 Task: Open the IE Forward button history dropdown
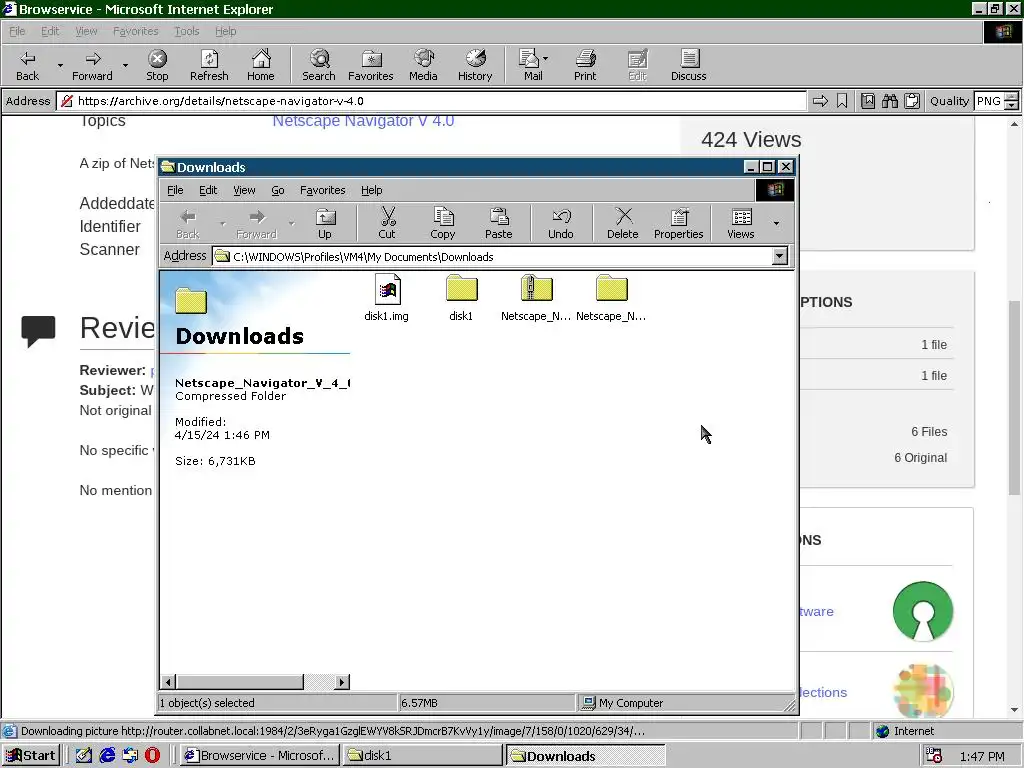point(125,65)
